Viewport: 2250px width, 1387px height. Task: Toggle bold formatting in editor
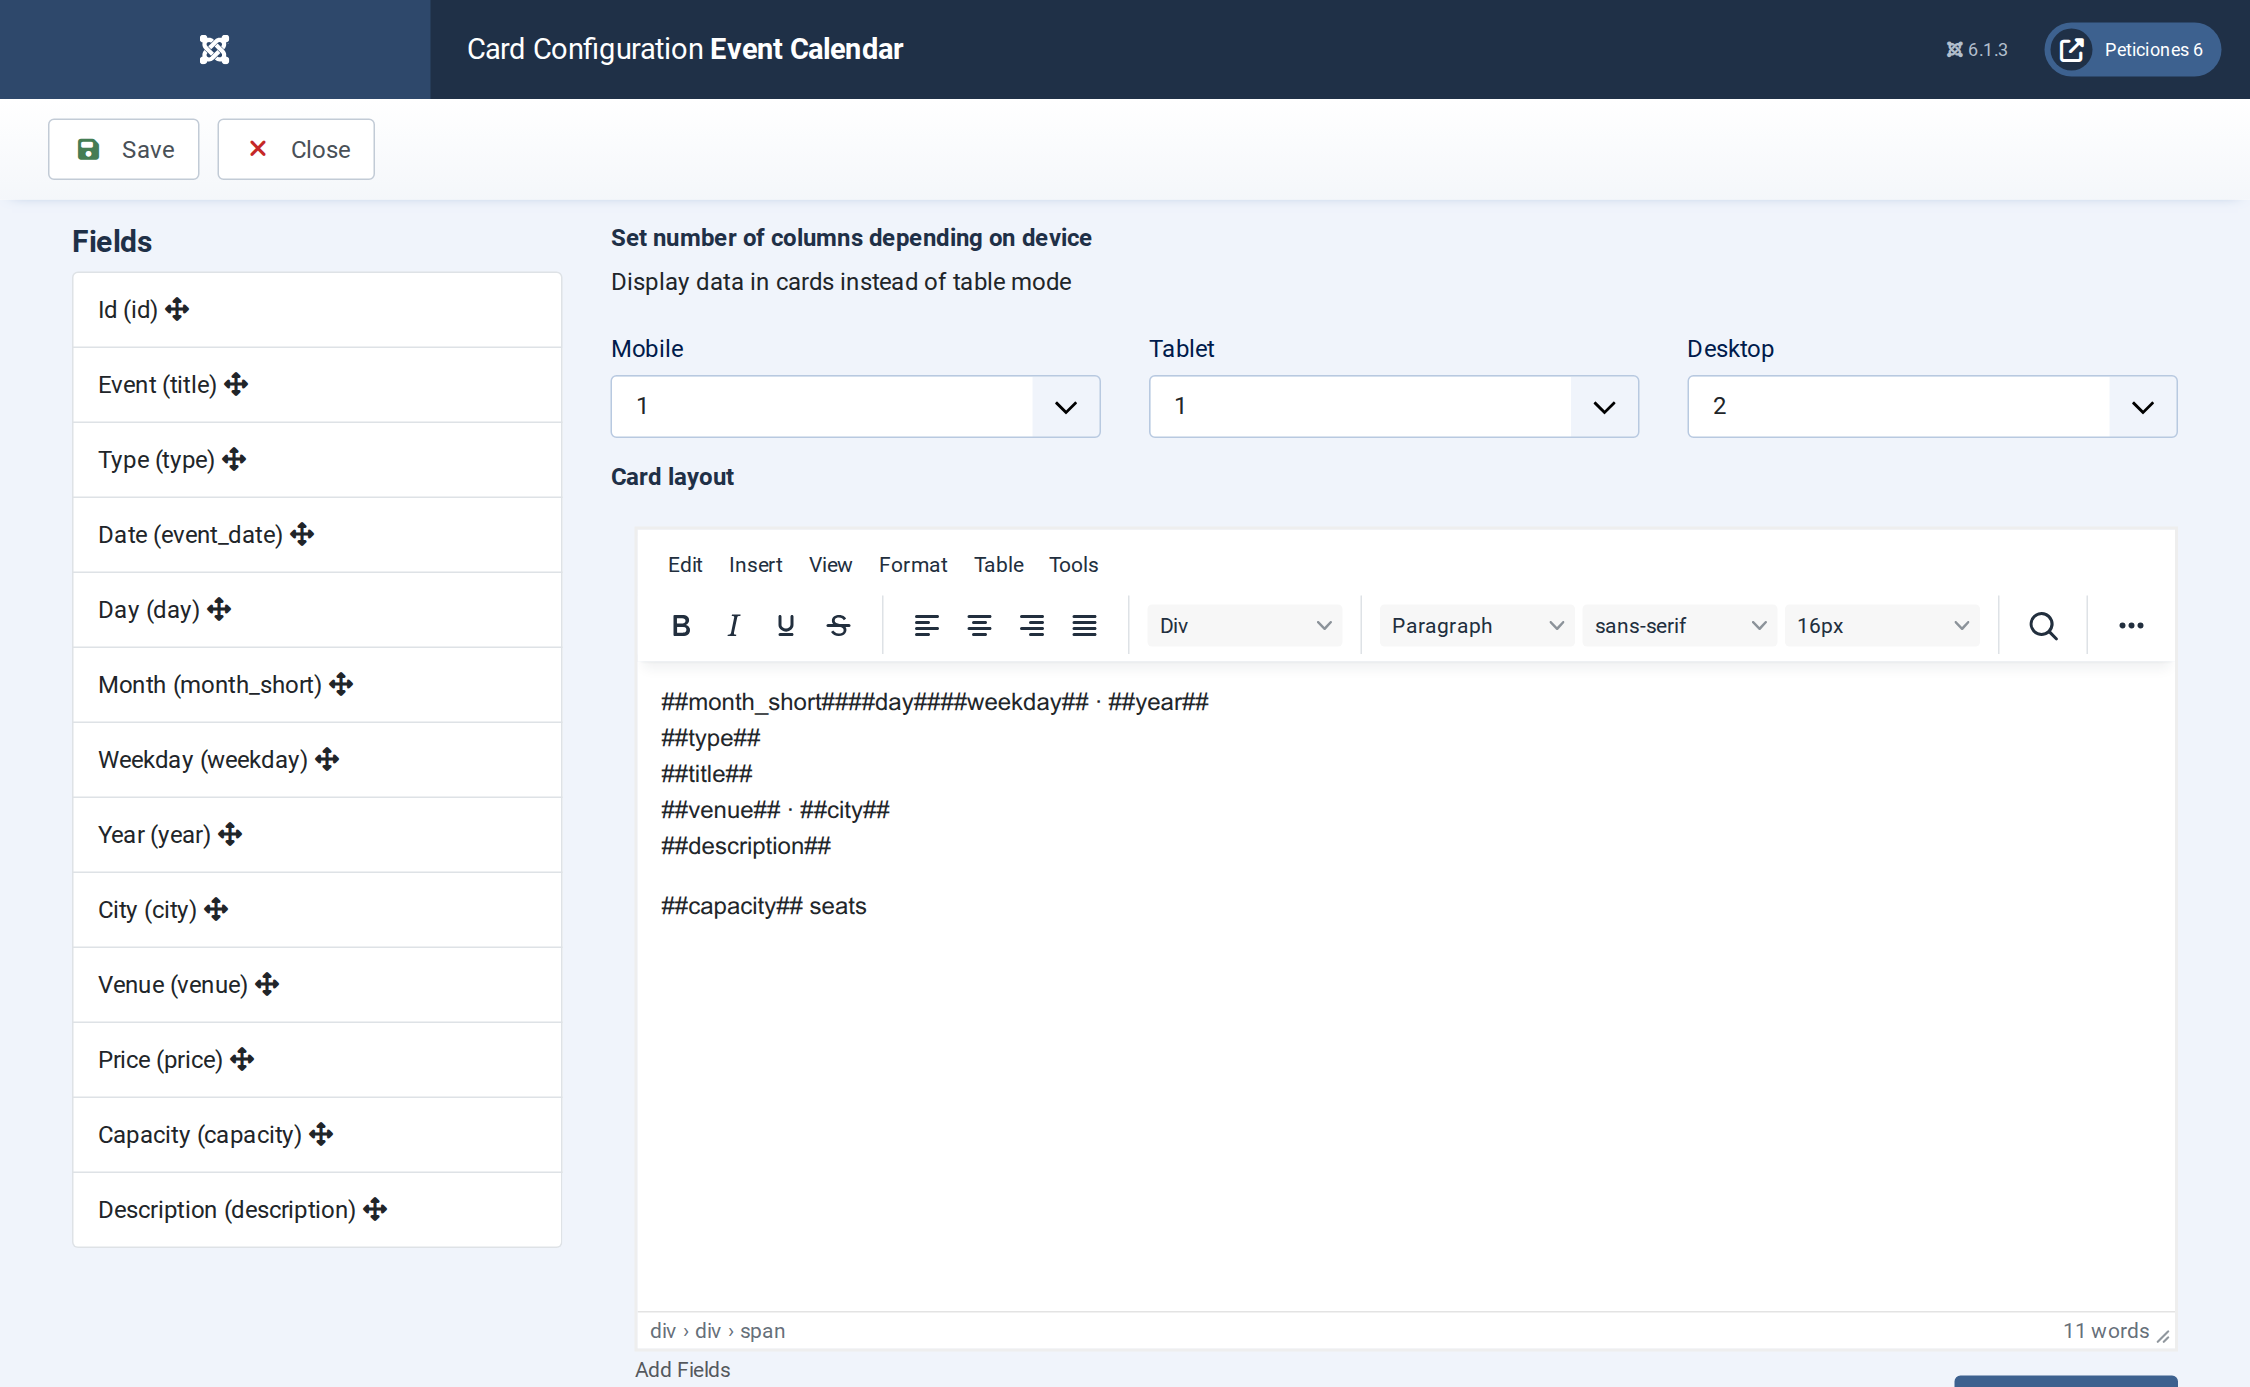pos(681,626)
